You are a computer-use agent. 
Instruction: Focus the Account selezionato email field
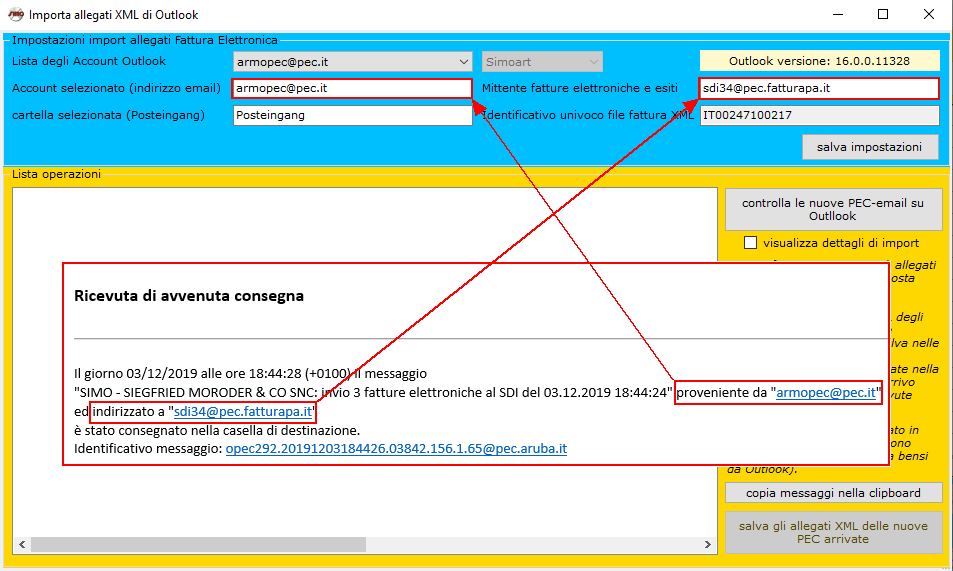351,88
